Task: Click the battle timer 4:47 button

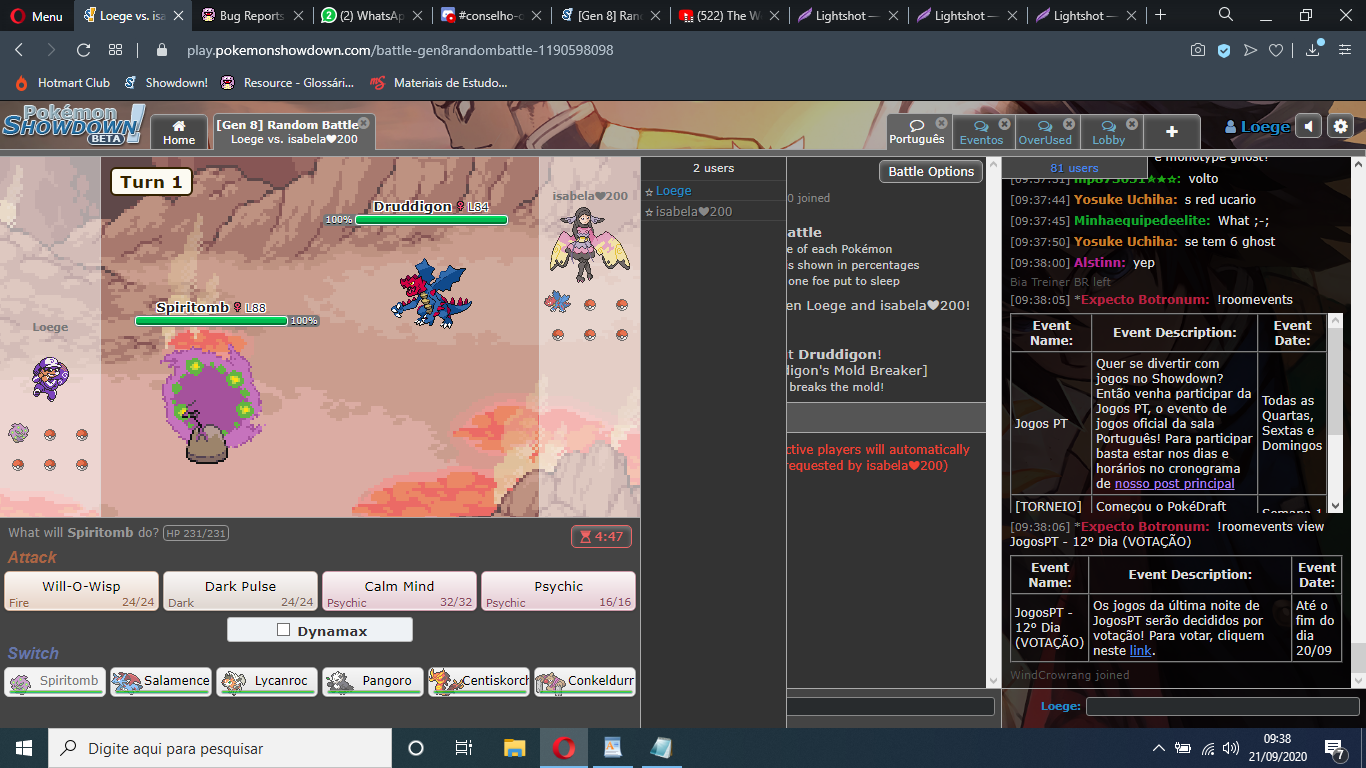Action: pyautogui.click(x=601, y=537)
